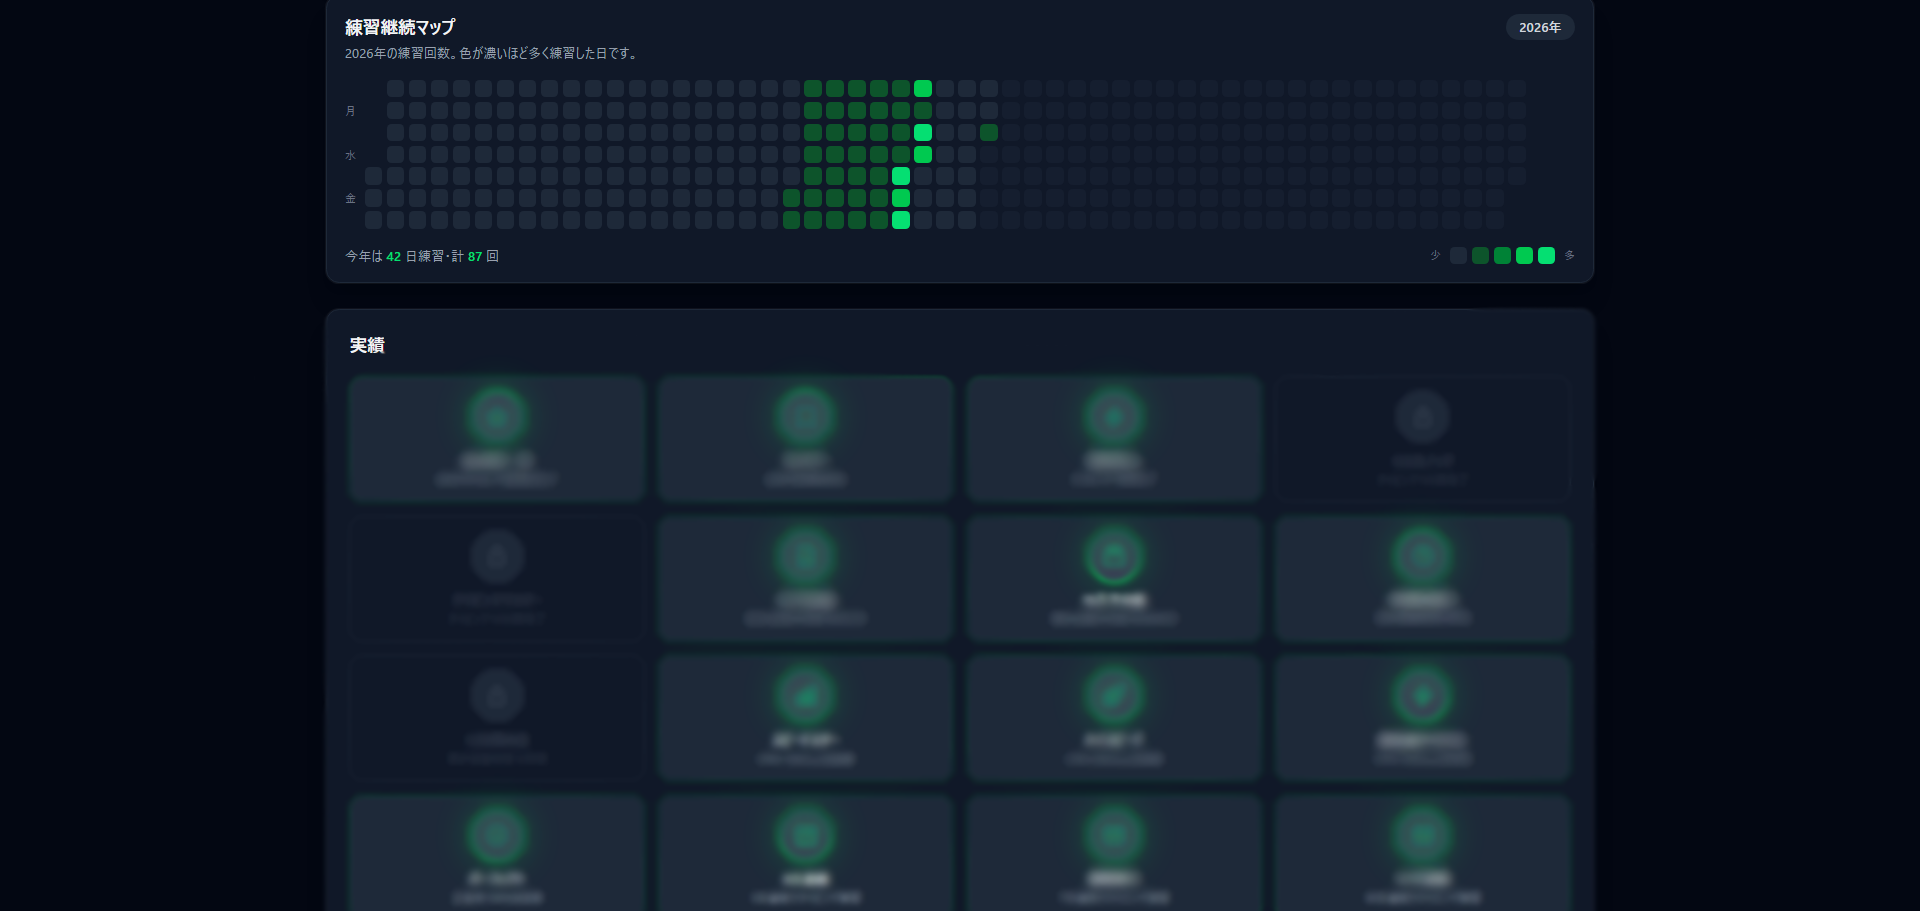Screen dimensions: 1920x911
Task: Click the bright green cell in heatmap's top row
Action: pos(923,88)
